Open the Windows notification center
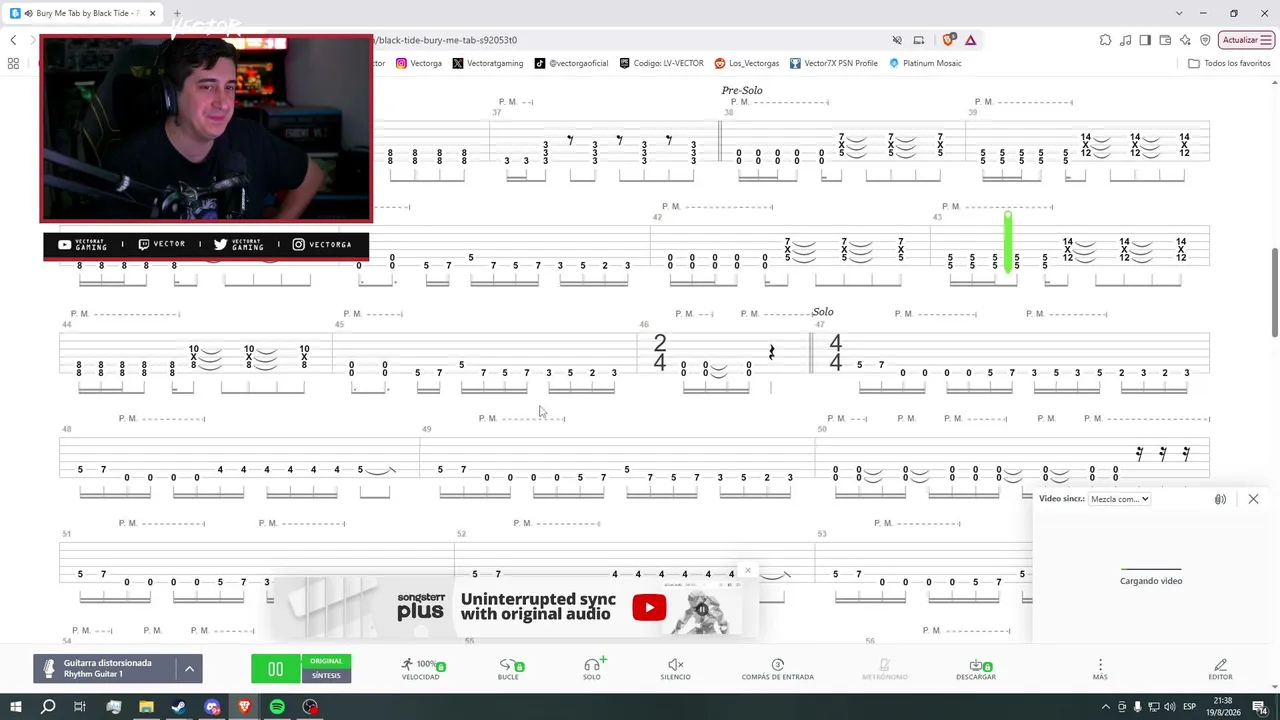 coord(1261,707)
